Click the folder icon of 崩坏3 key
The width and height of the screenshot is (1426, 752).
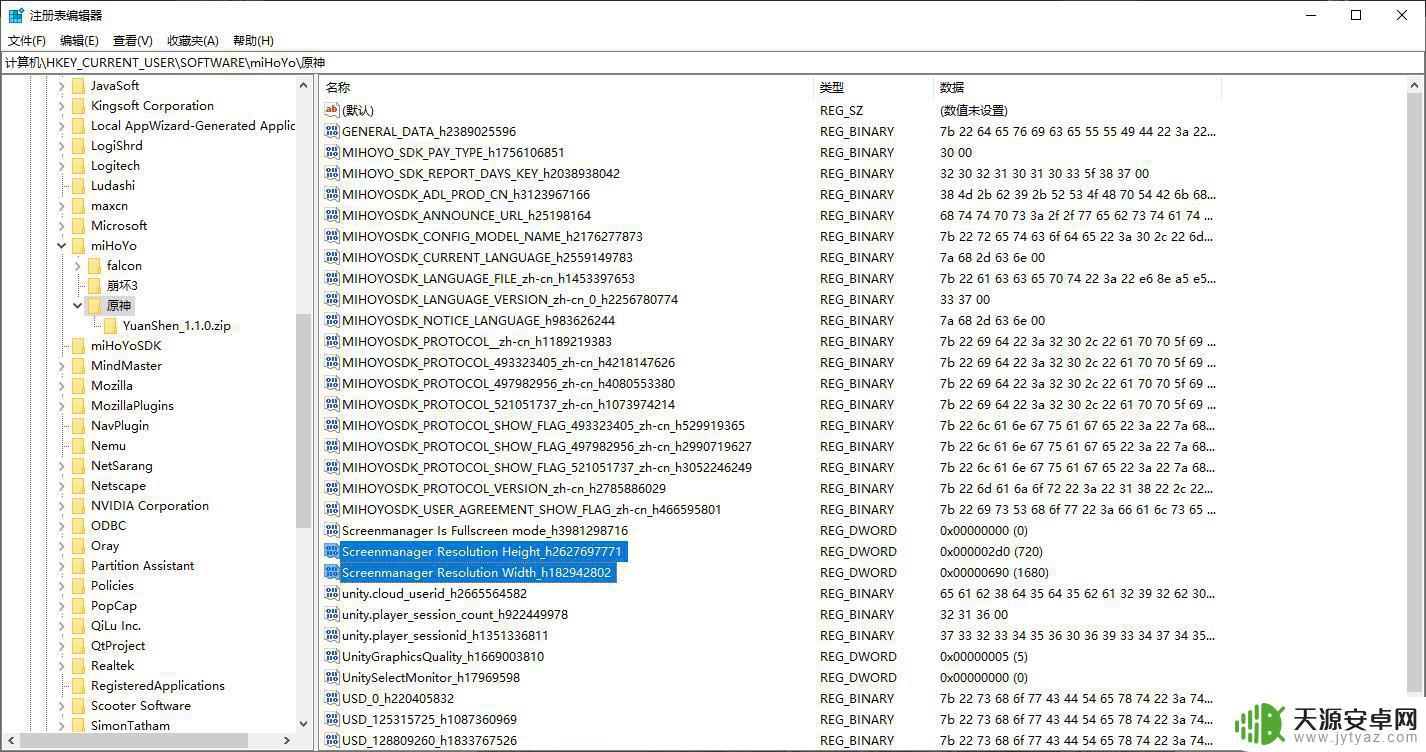[x=94, y=285]
